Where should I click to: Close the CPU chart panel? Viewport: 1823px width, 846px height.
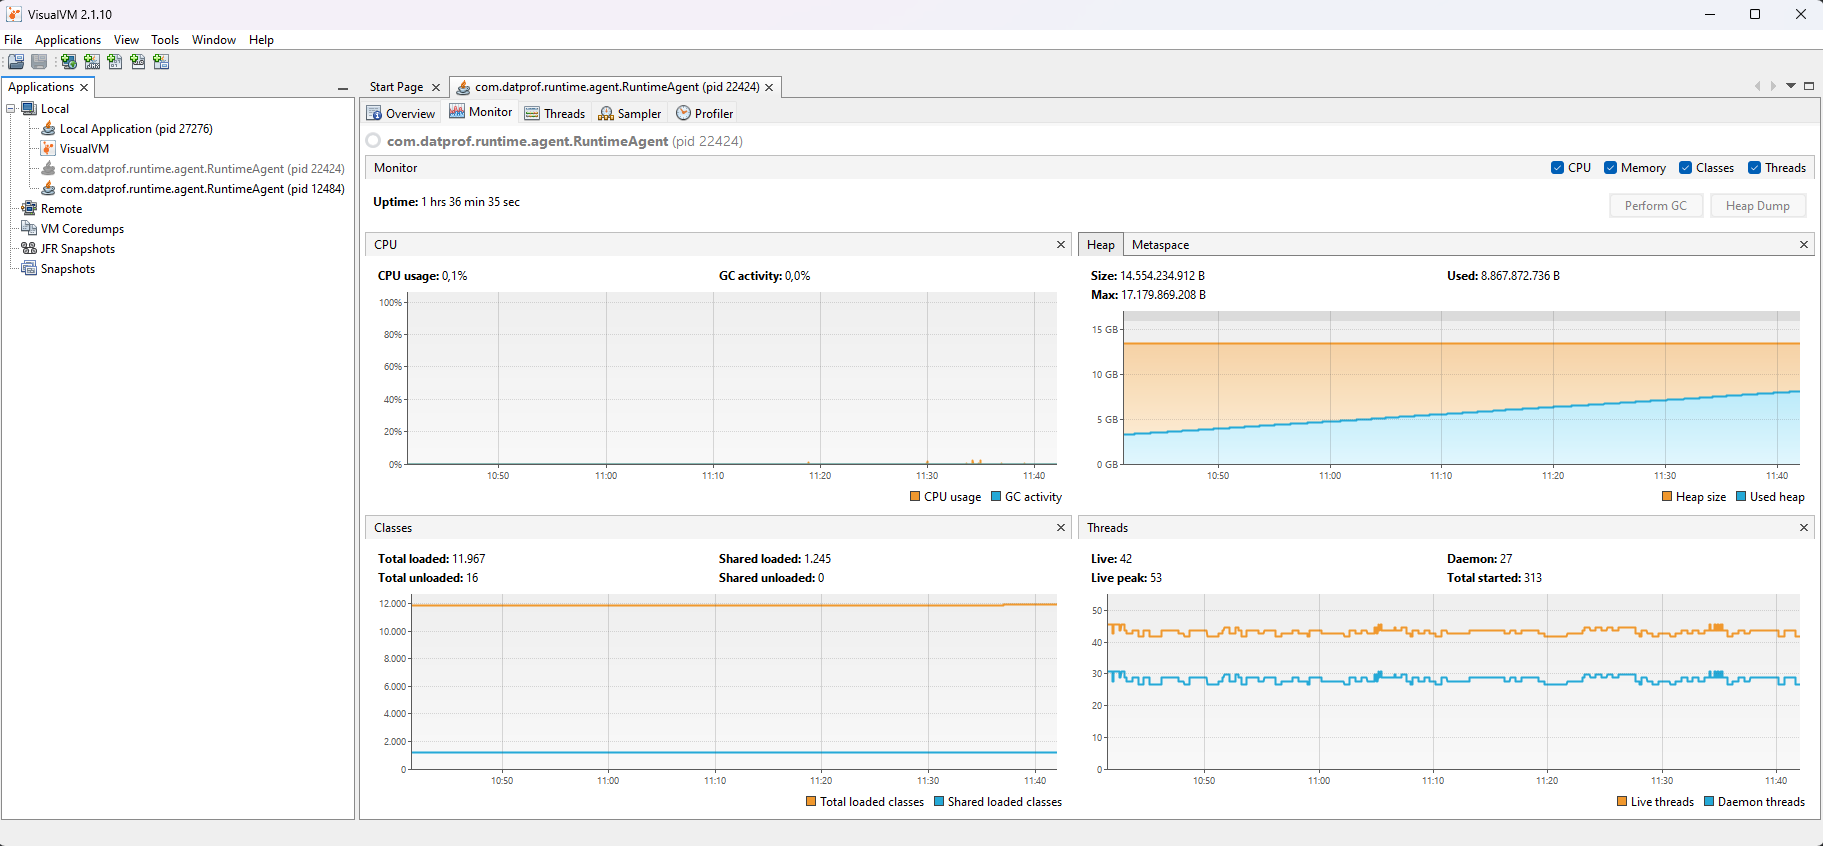[x=1061, y=245]
